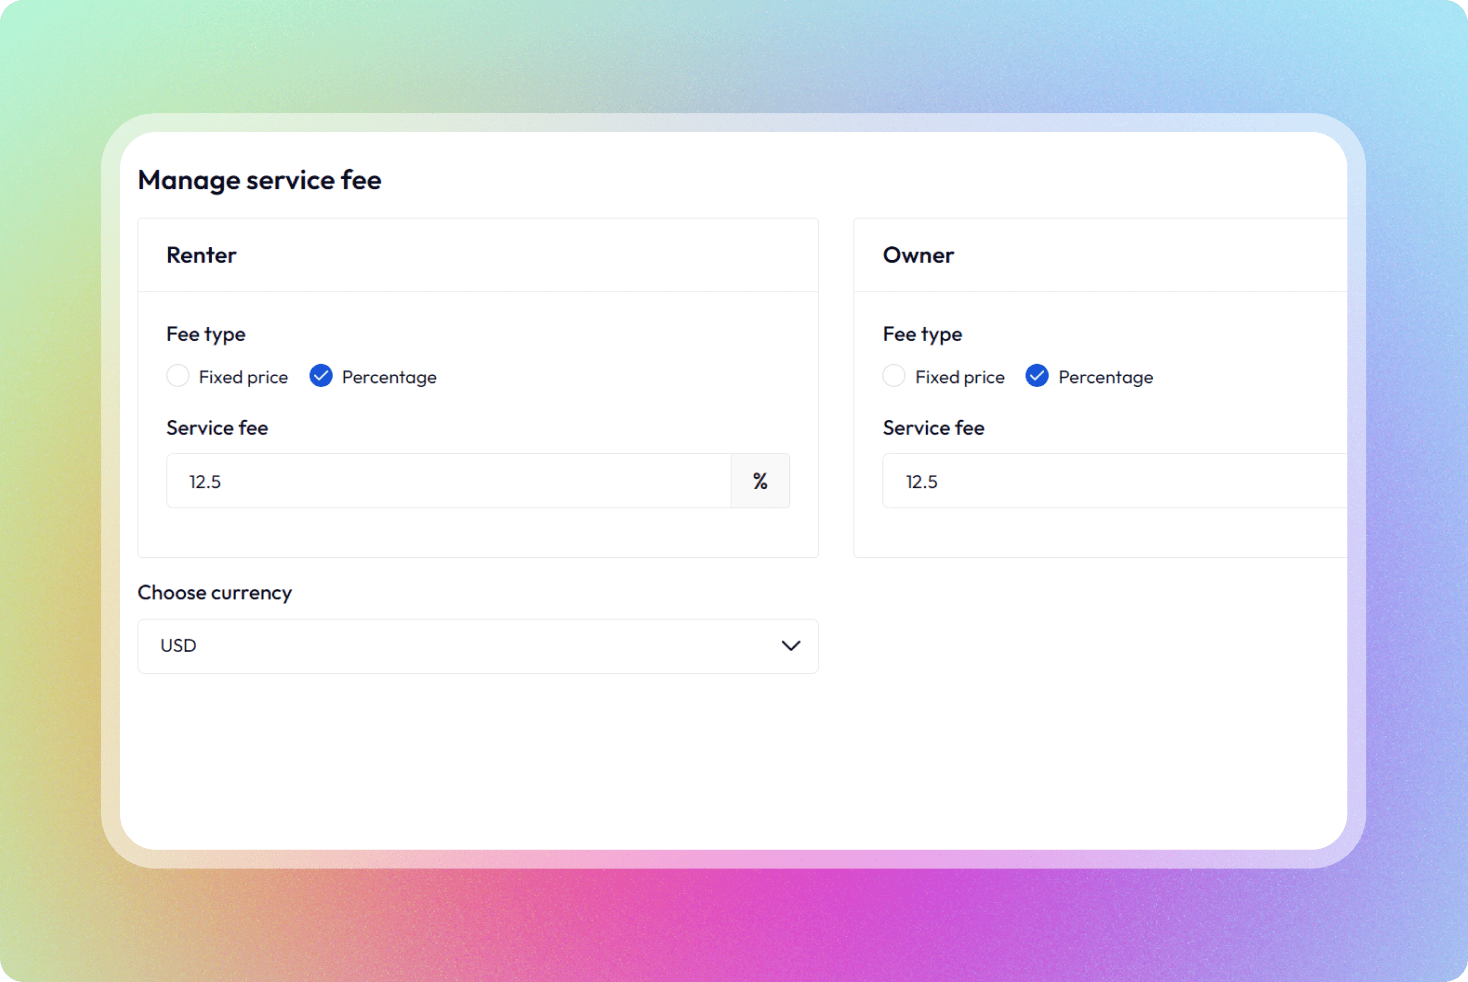Open the USD currency dropdown
Viewport: 1468px width, 982px height.
478,646
